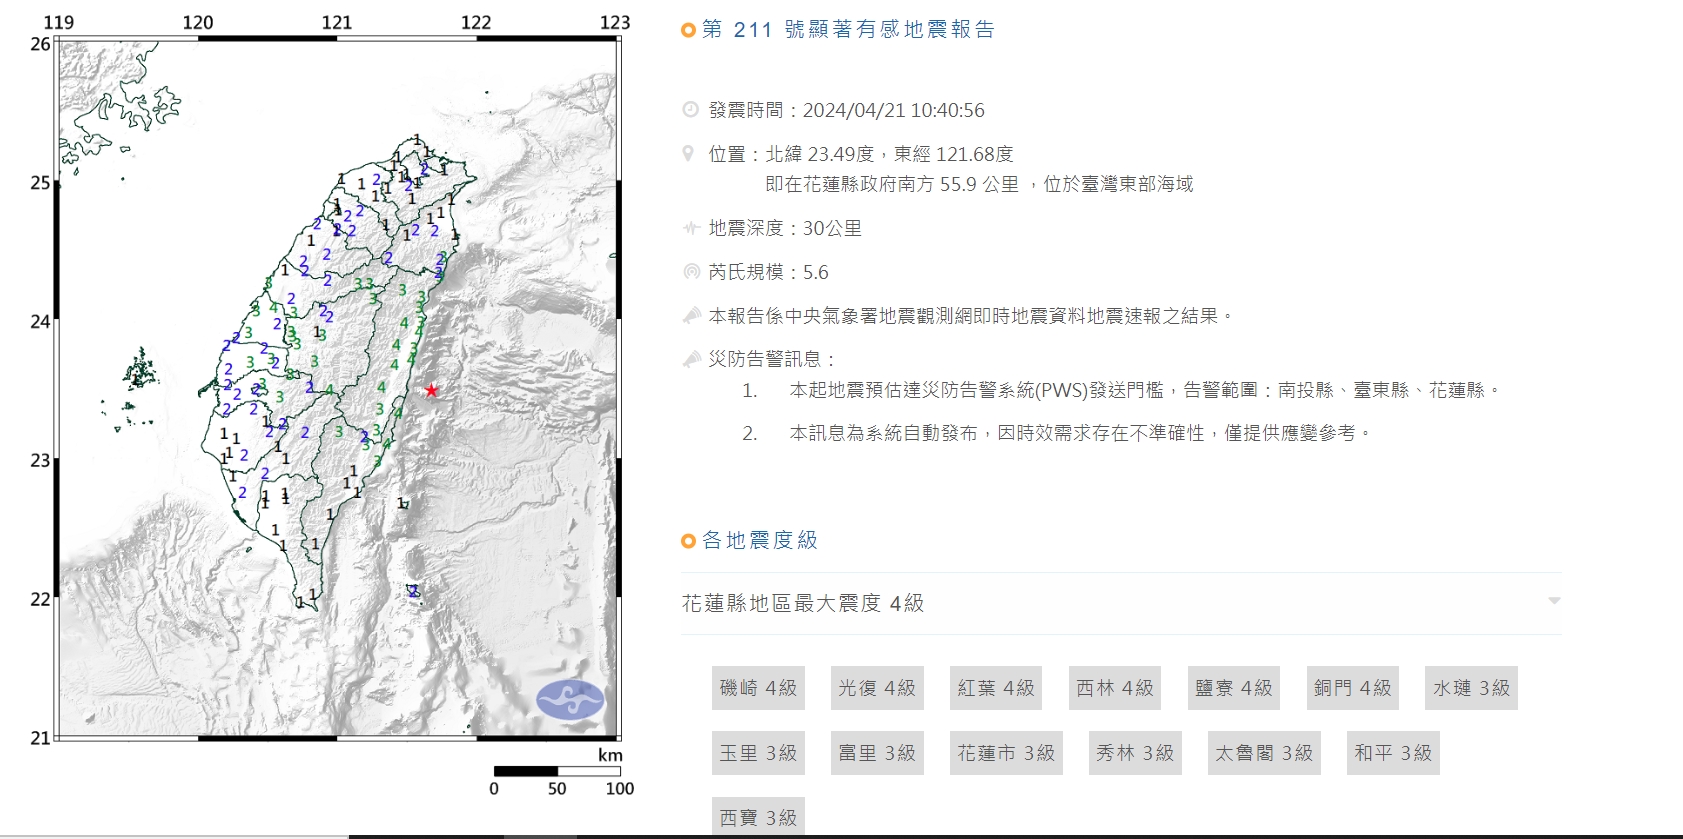The width and height of the screenshot is (1683, 839).
Task: Select the 紅葉 4級 intensity tag
Action: coord(996,688)
